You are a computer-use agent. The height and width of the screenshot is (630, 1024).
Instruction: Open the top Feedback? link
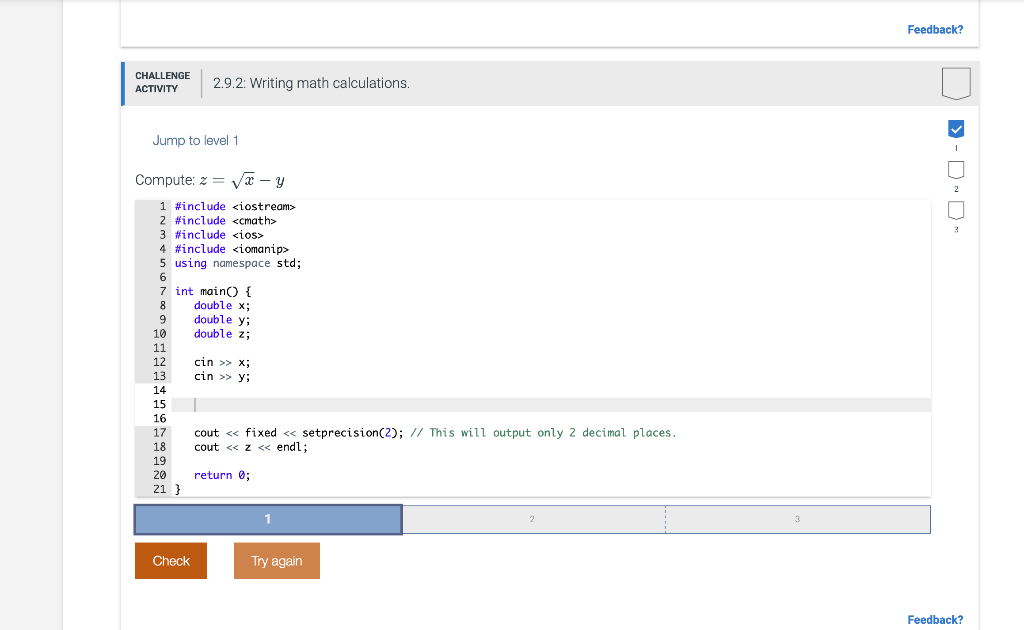tap(935, 29)
